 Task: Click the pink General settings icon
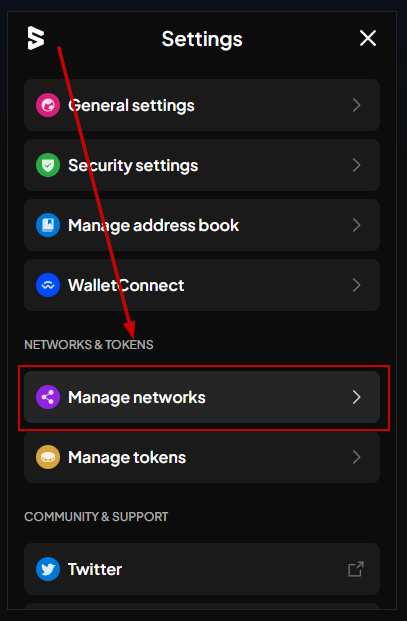(48, 105)
